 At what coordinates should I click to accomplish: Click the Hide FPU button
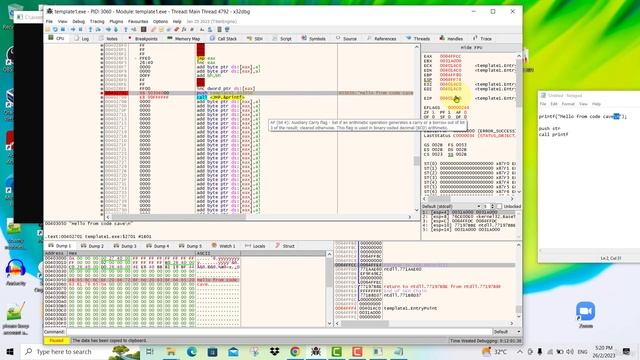pyautogui.click(x=471, y=48)
